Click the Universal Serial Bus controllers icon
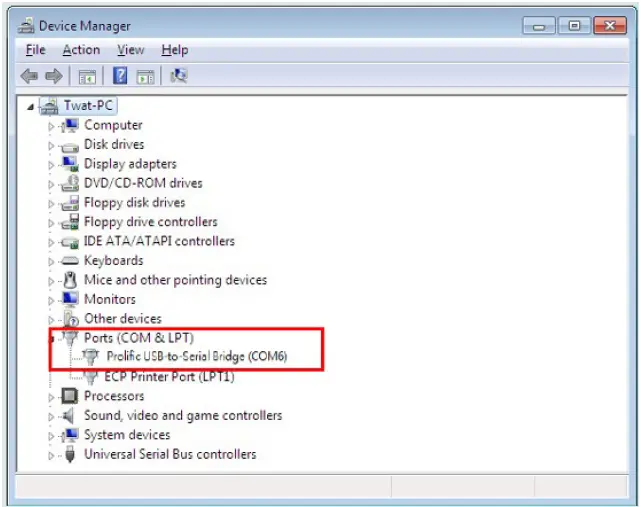Screen dimensions: 641x507 point(70,454)
